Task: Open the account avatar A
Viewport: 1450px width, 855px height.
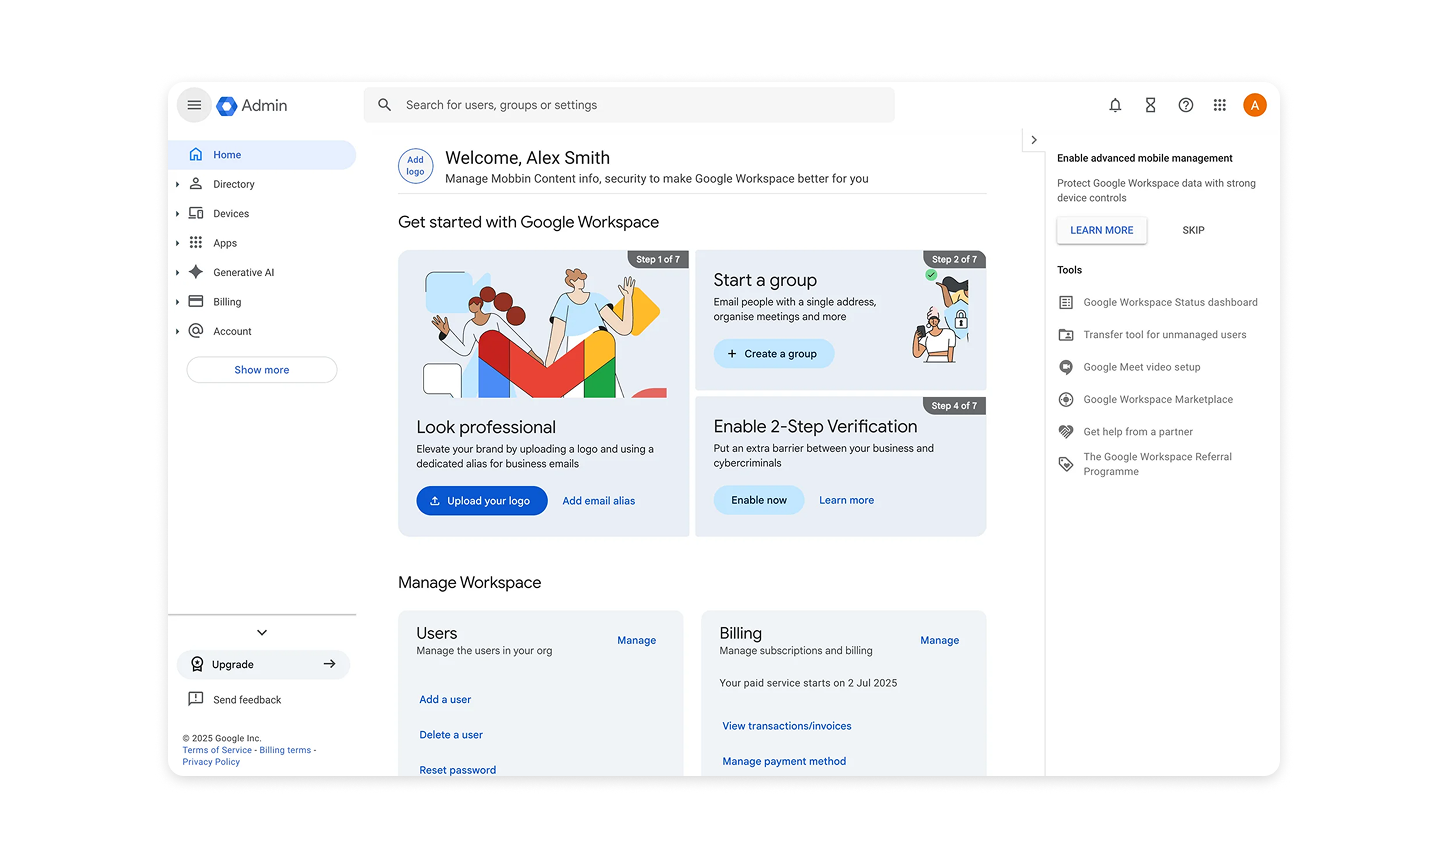Action: [x=1254, y=105]
